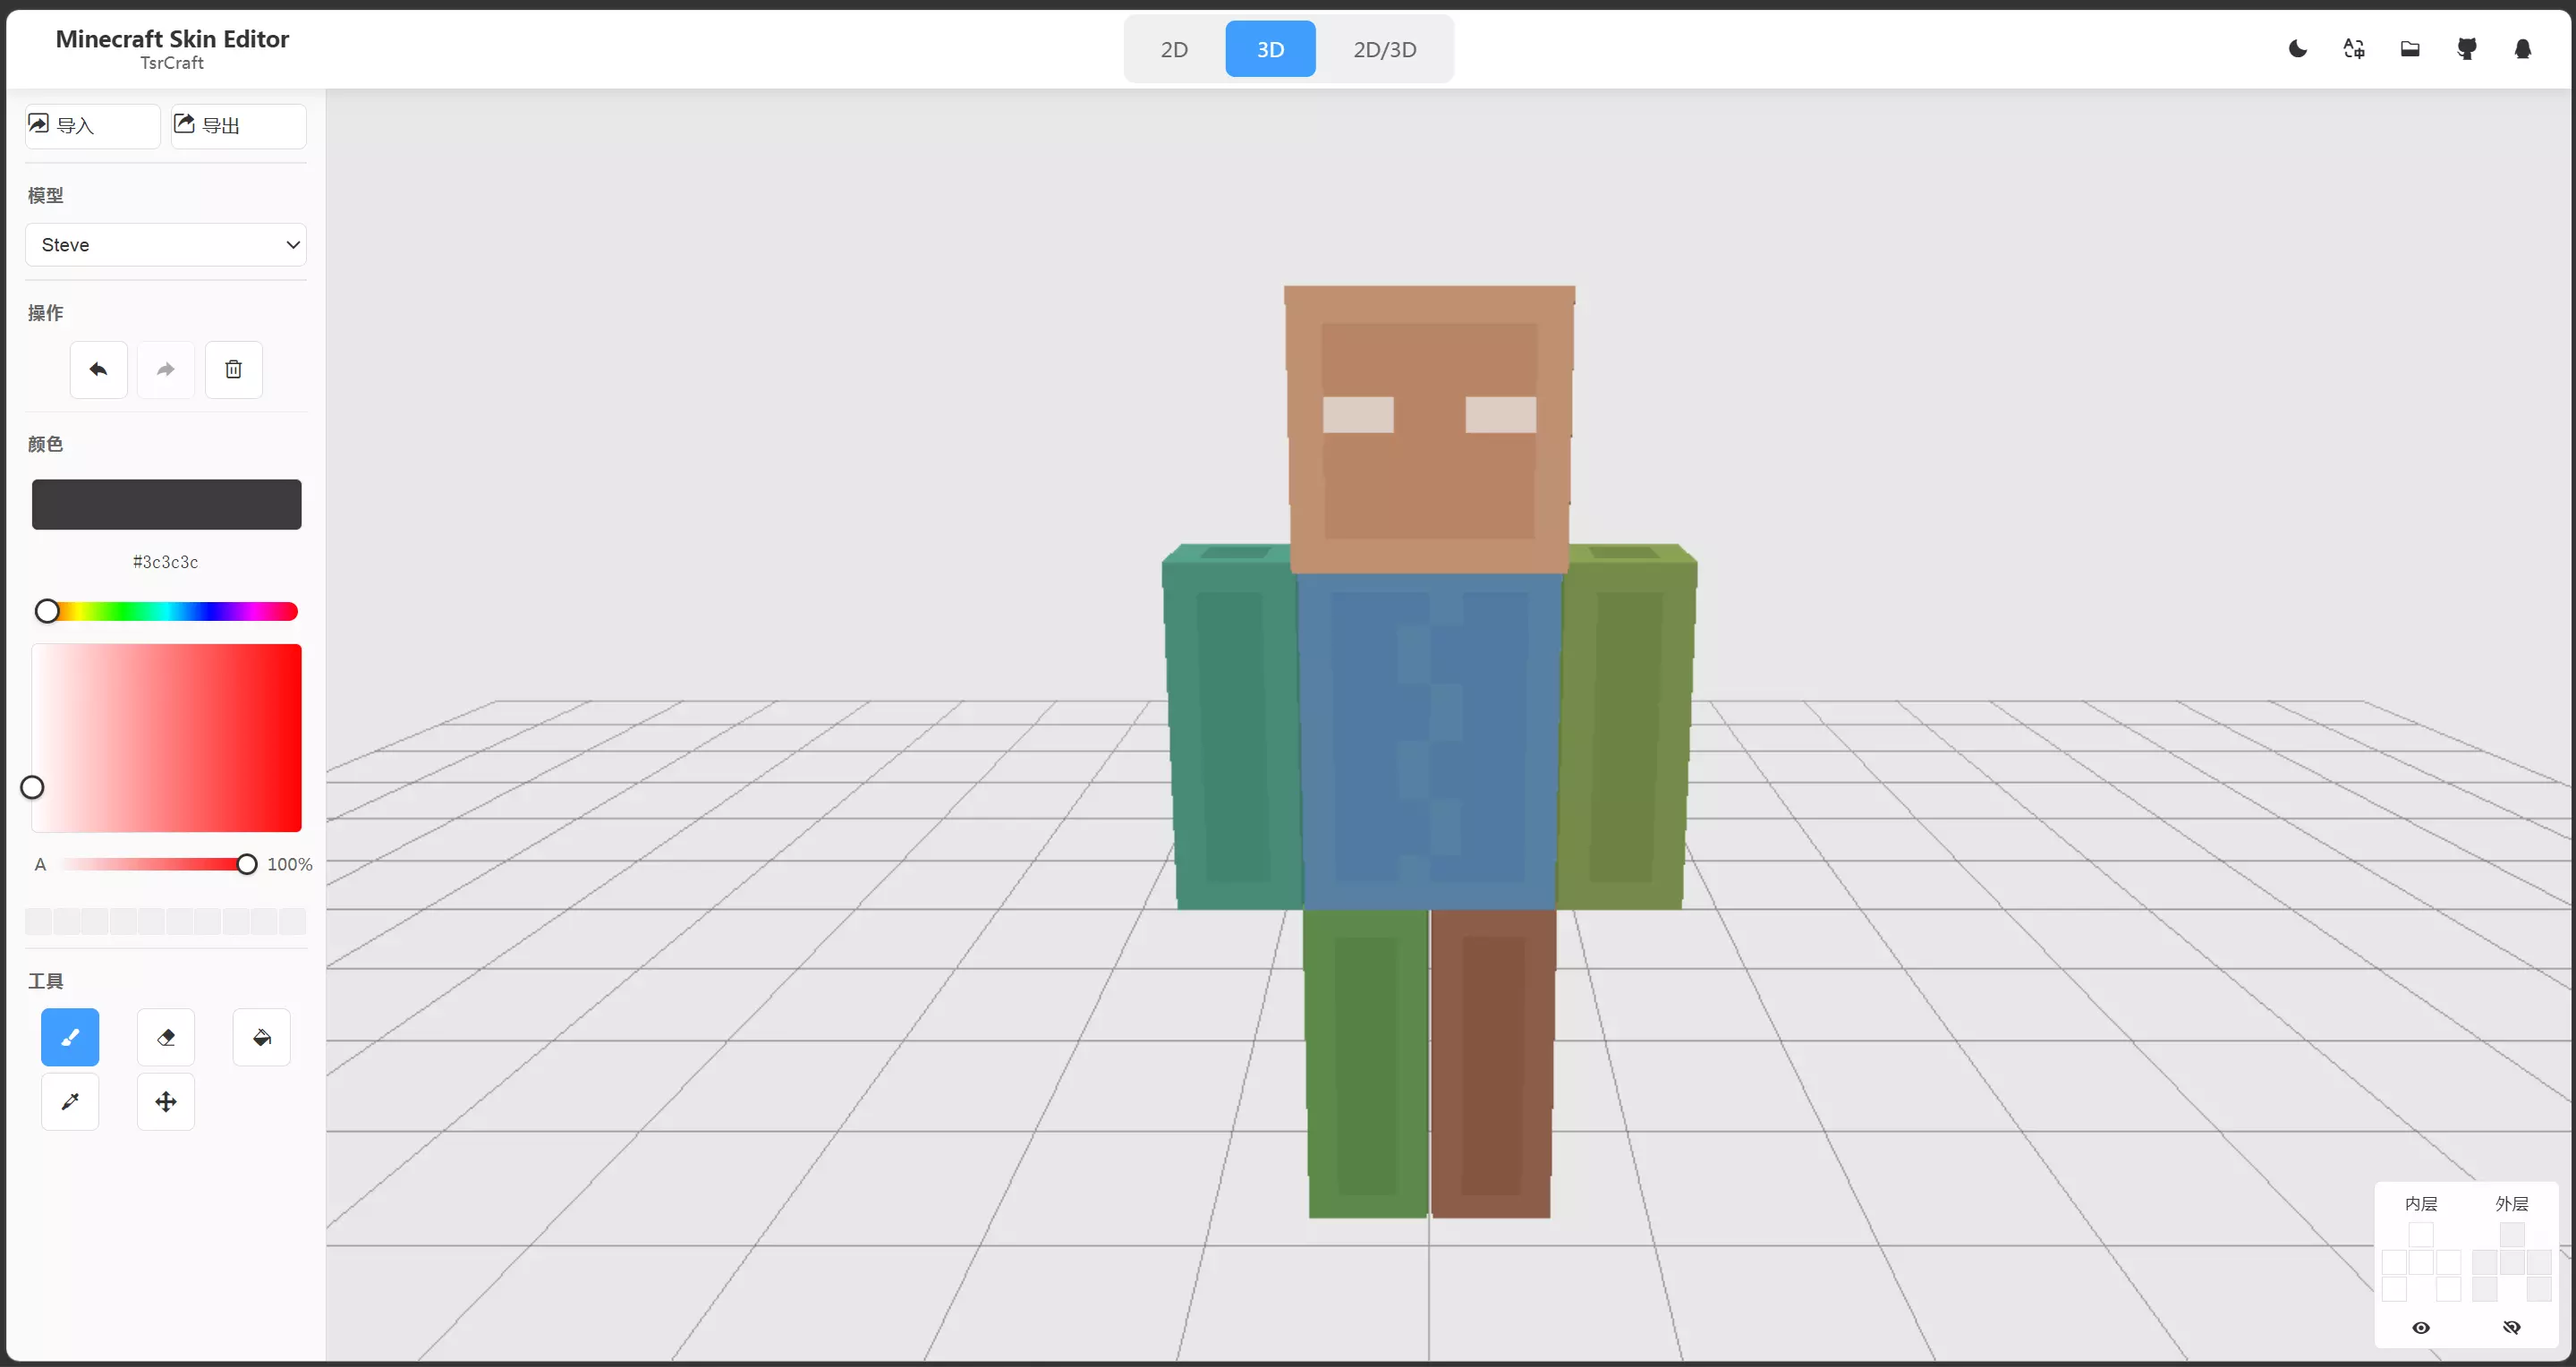This screenshot has width=2576, height=1367.
Task: Click the 100% alpha value text
Action: pos(290,864)
